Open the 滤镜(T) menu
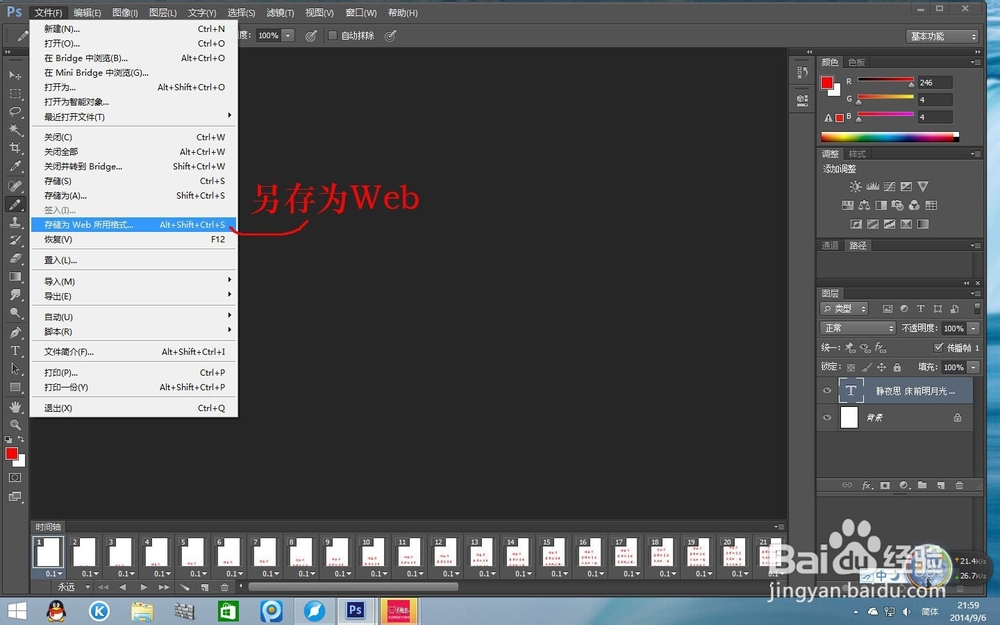 (x=280, y=12)
